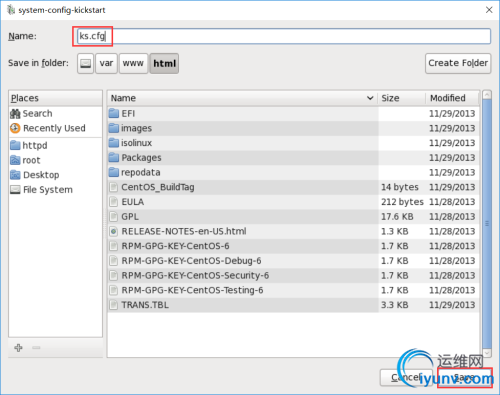Click the '3.3 KB' size cell
Screen dimensions: 500x395
click(395, 305)
